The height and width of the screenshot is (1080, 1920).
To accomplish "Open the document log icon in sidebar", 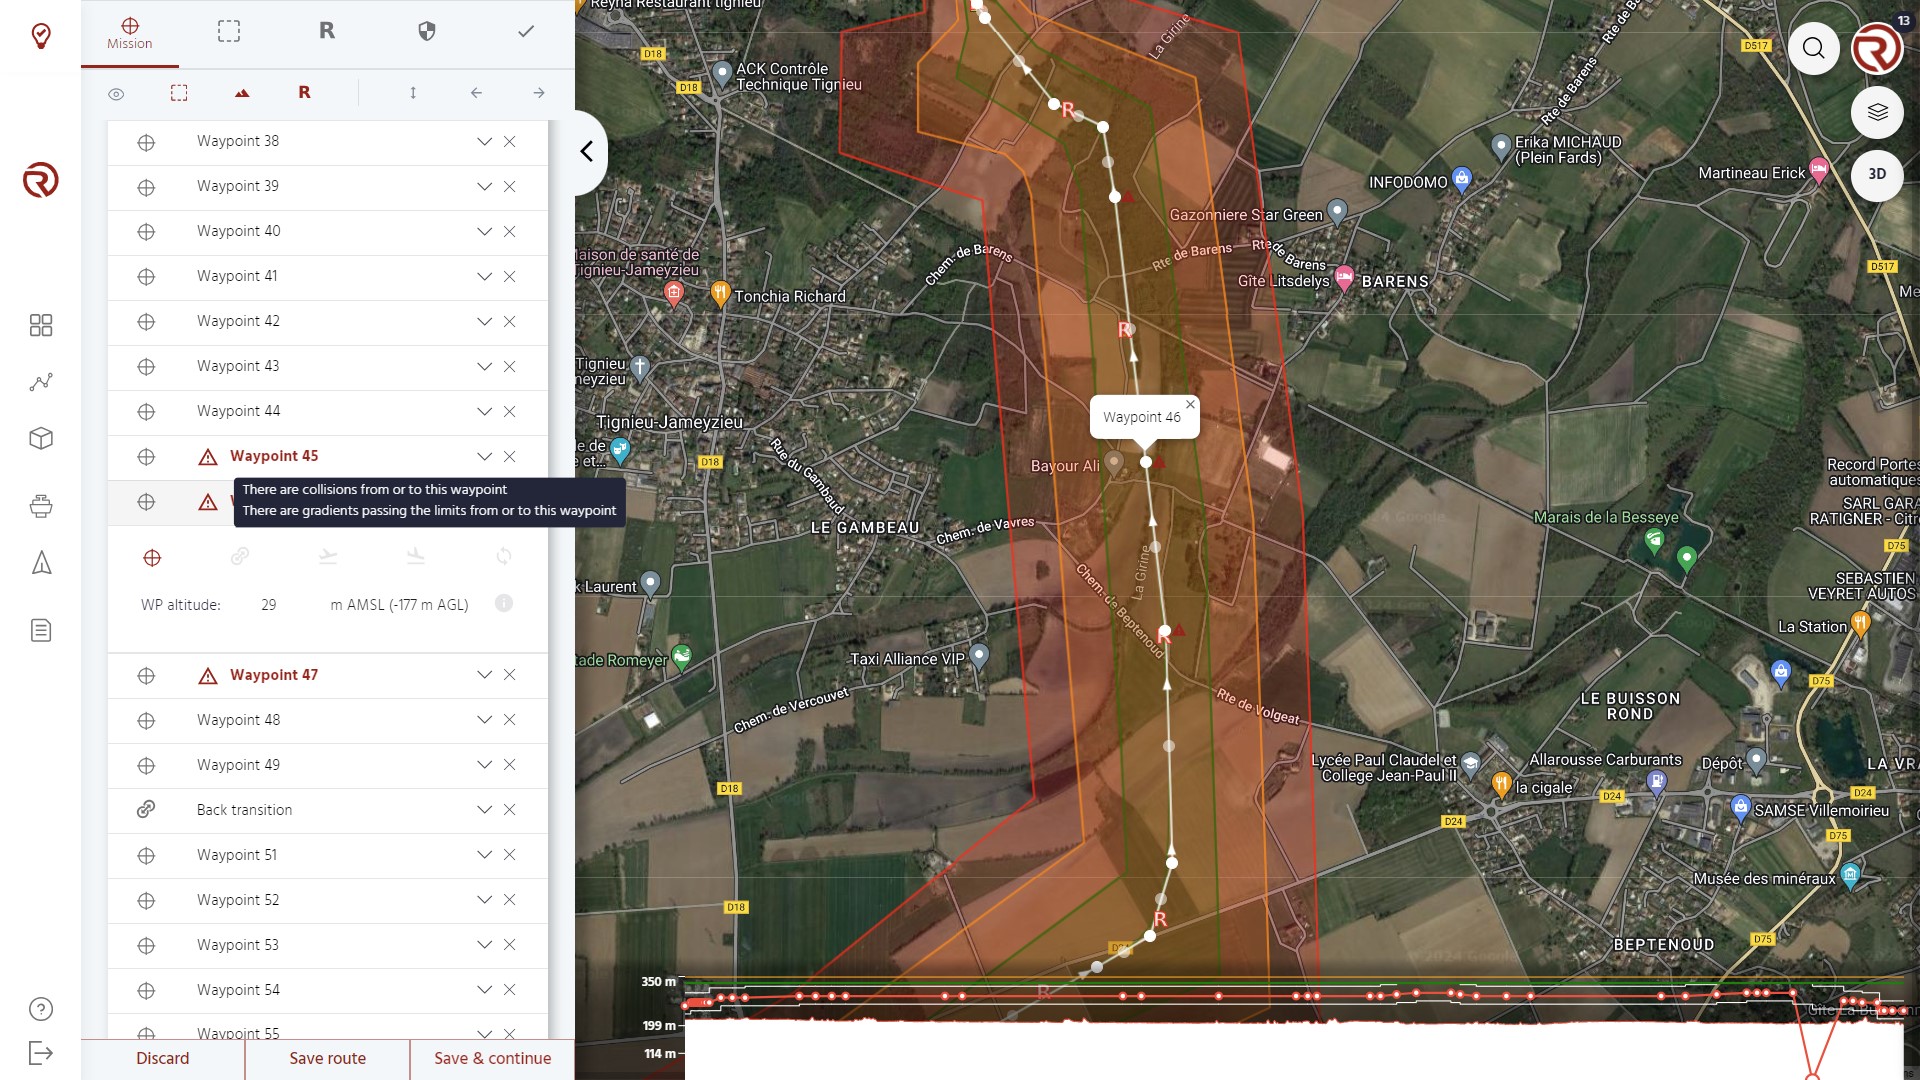I will [41, 630].
